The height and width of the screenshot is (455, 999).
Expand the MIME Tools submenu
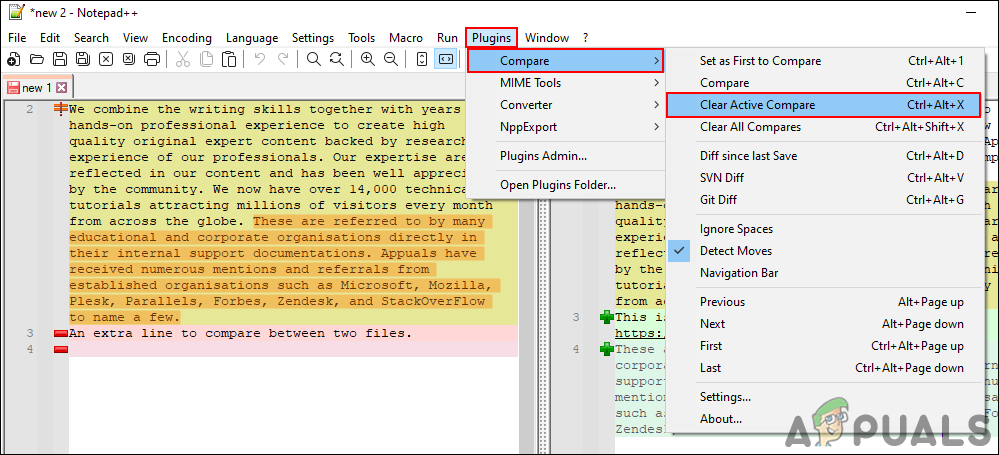pos(565,83)
